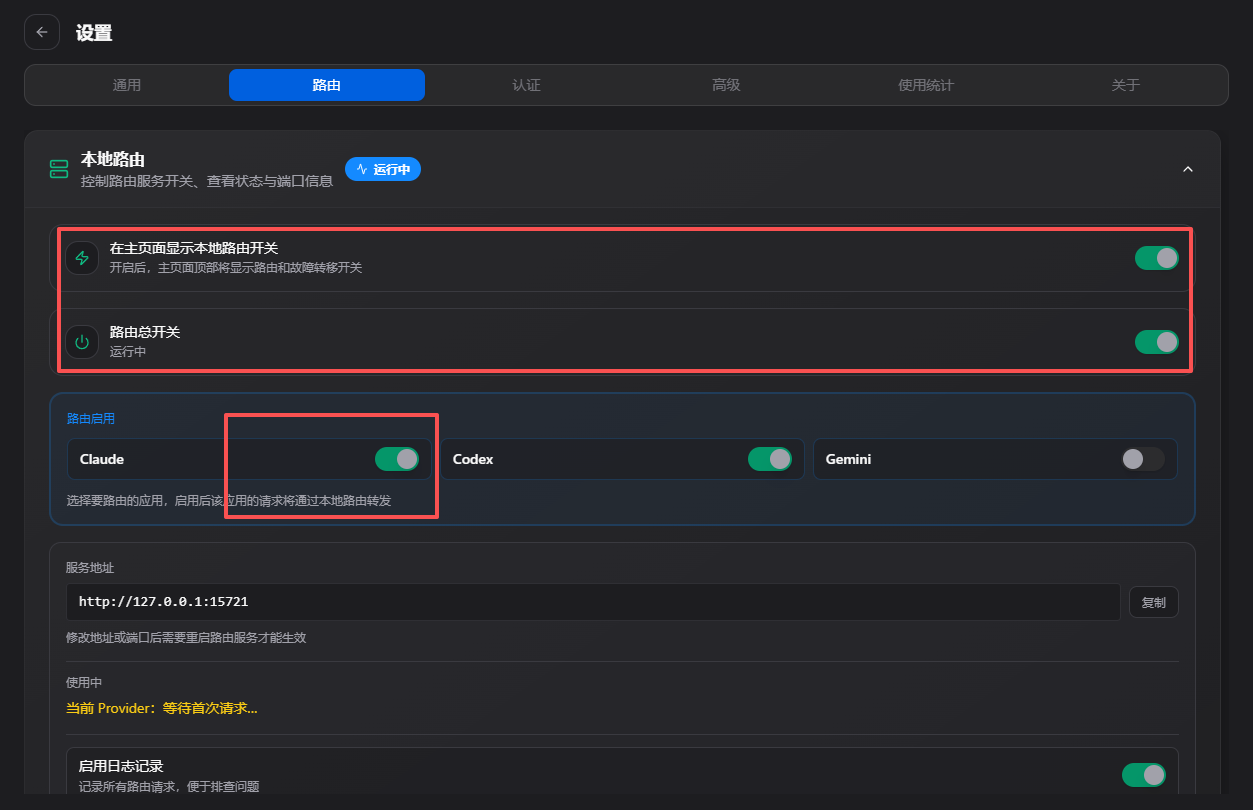
Task: Click the 启用日志记录 label
Action: (121, 766)
